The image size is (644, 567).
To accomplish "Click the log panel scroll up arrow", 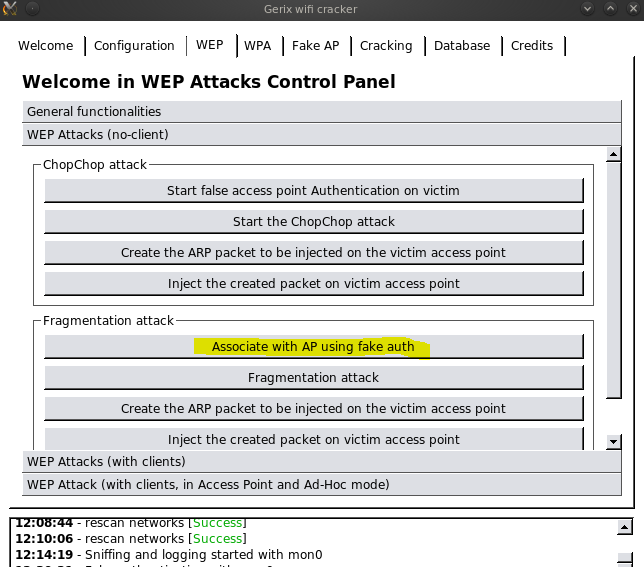I will coord(624,527).
